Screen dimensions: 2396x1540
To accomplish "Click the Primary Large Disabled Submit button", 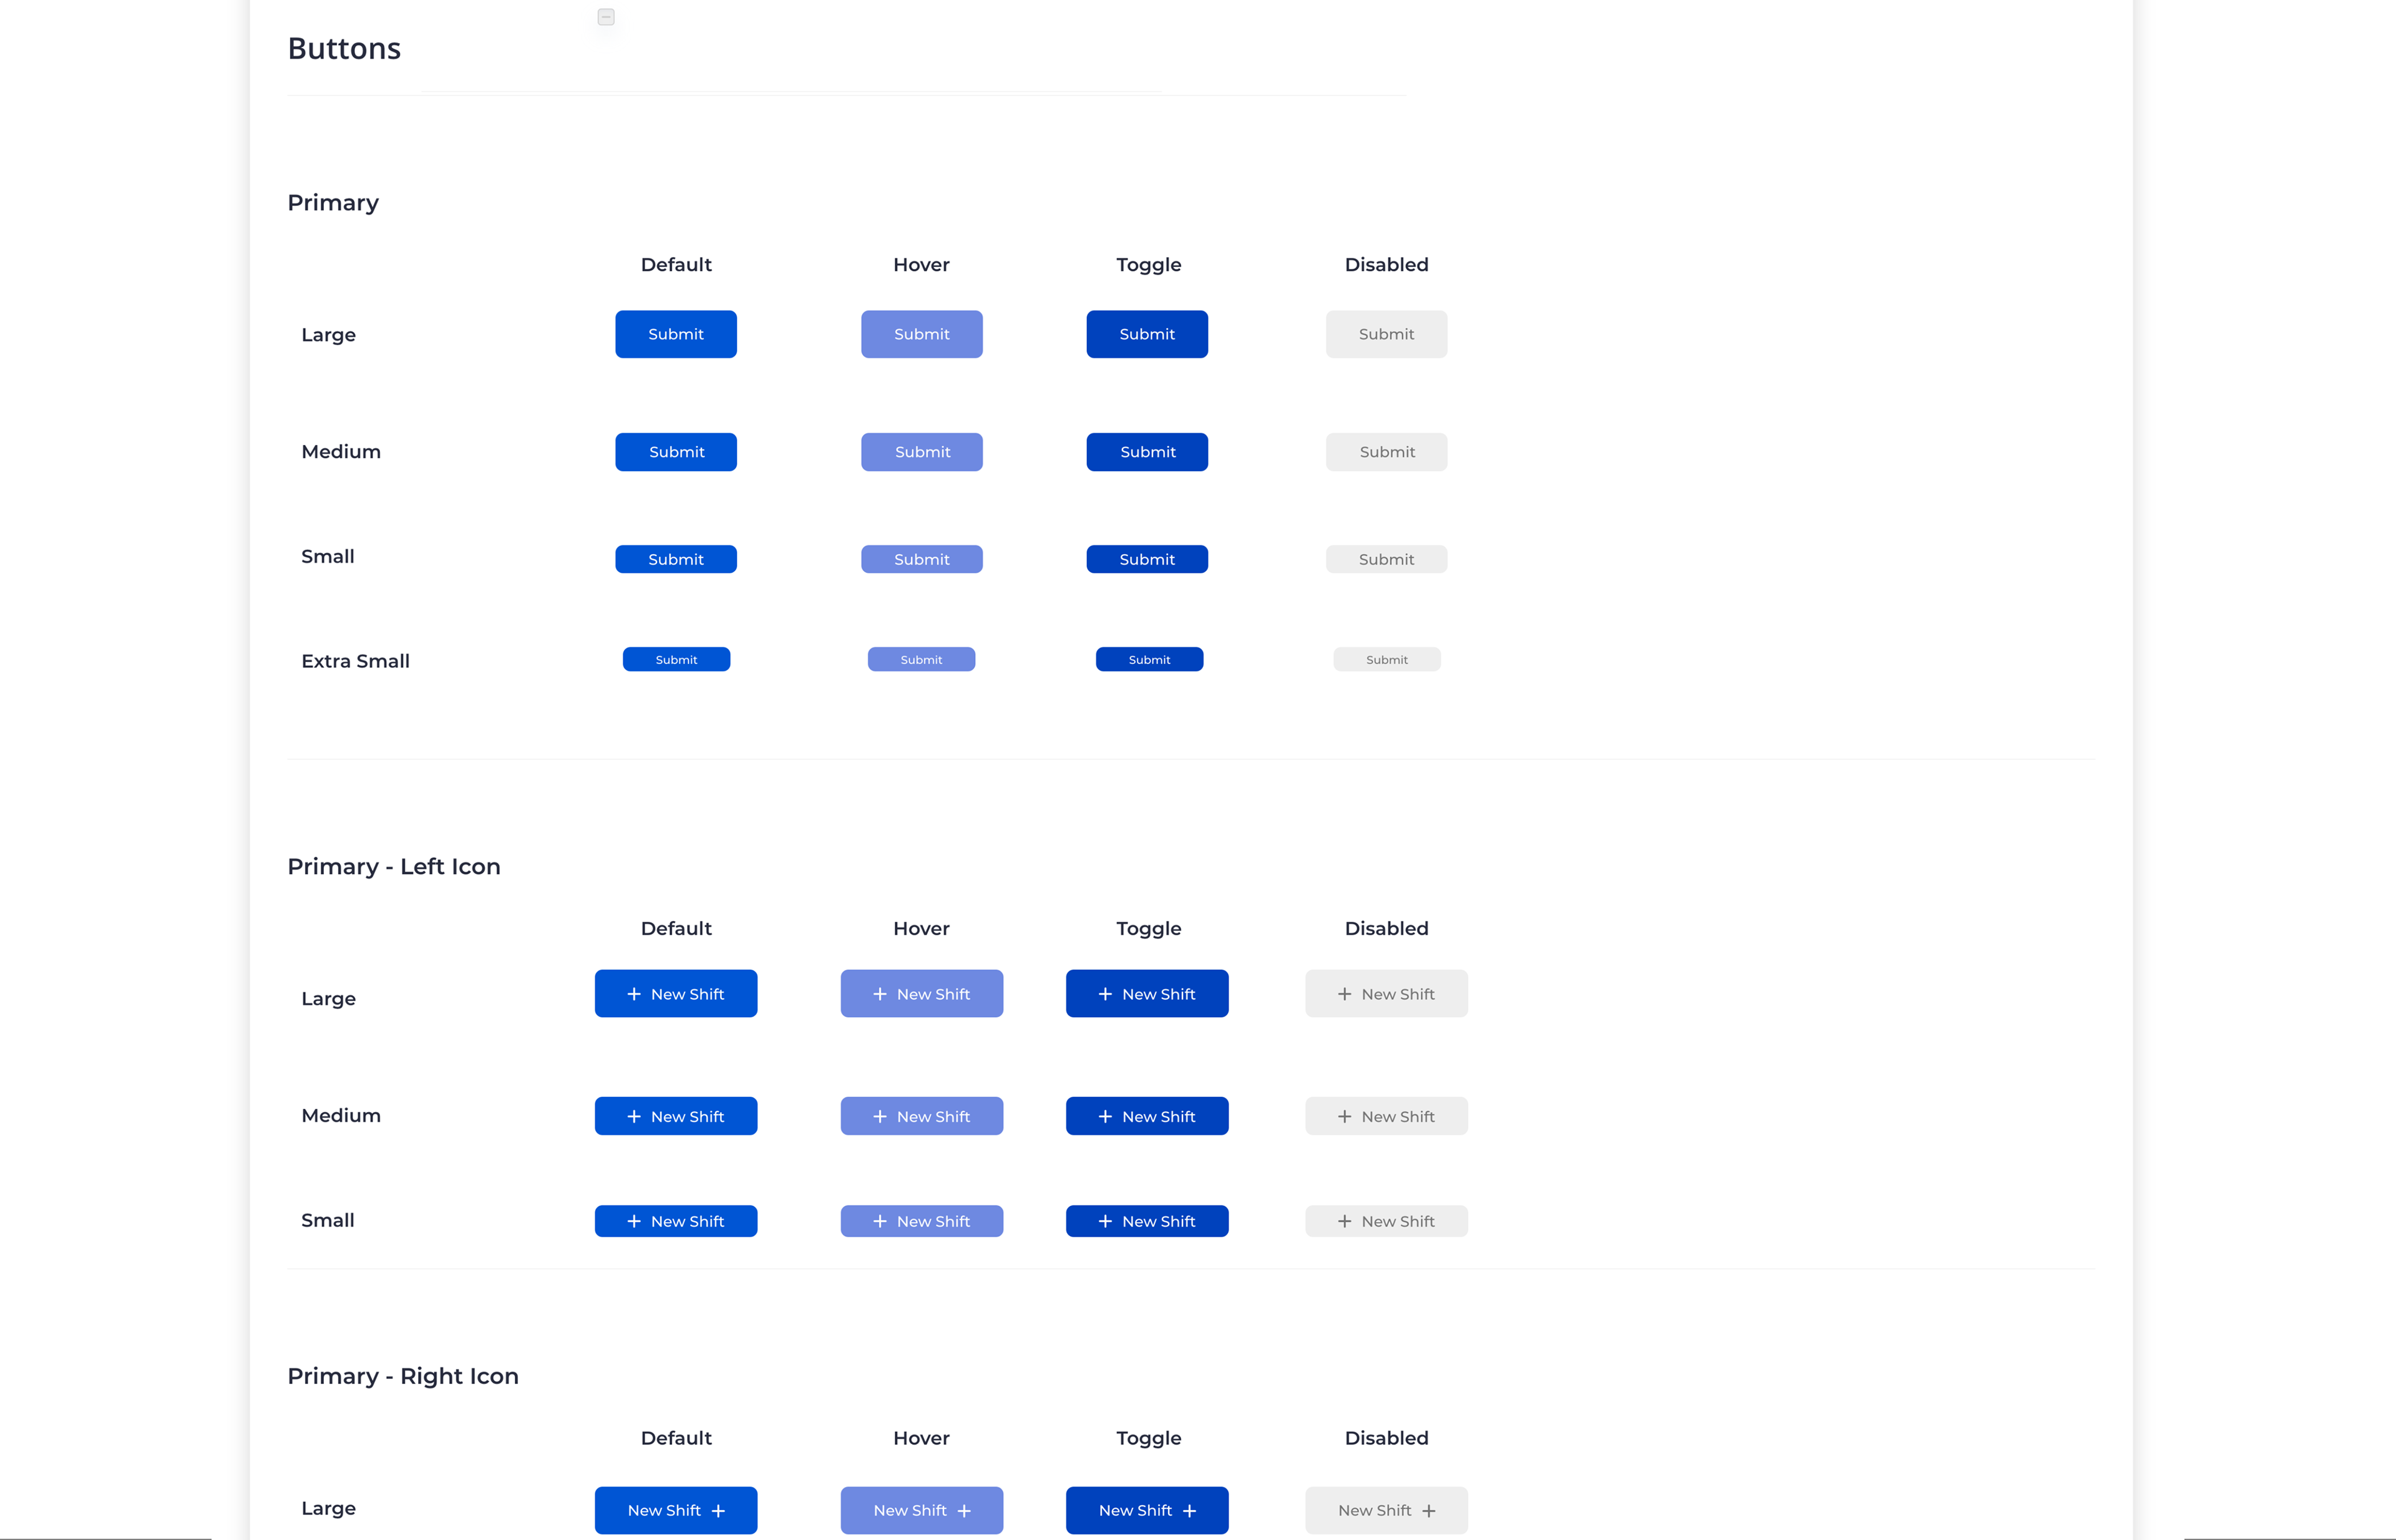I will tap(1386, 334).
